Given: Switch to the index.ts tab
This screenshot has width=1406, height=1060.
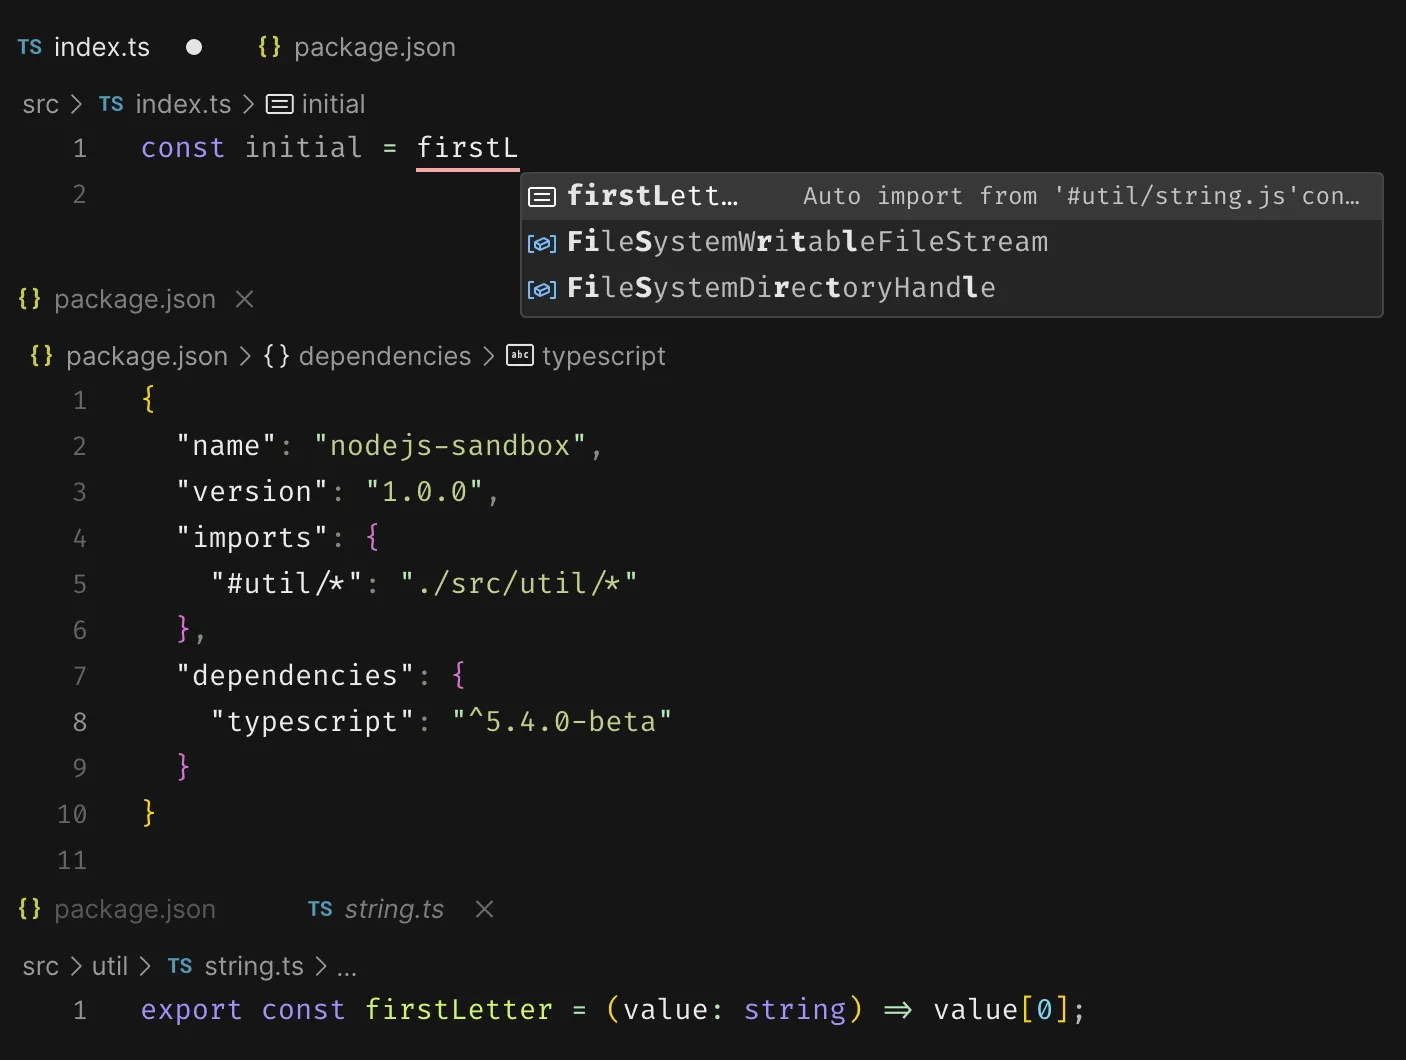Looking at the screenshot, I should coord(101,47).
